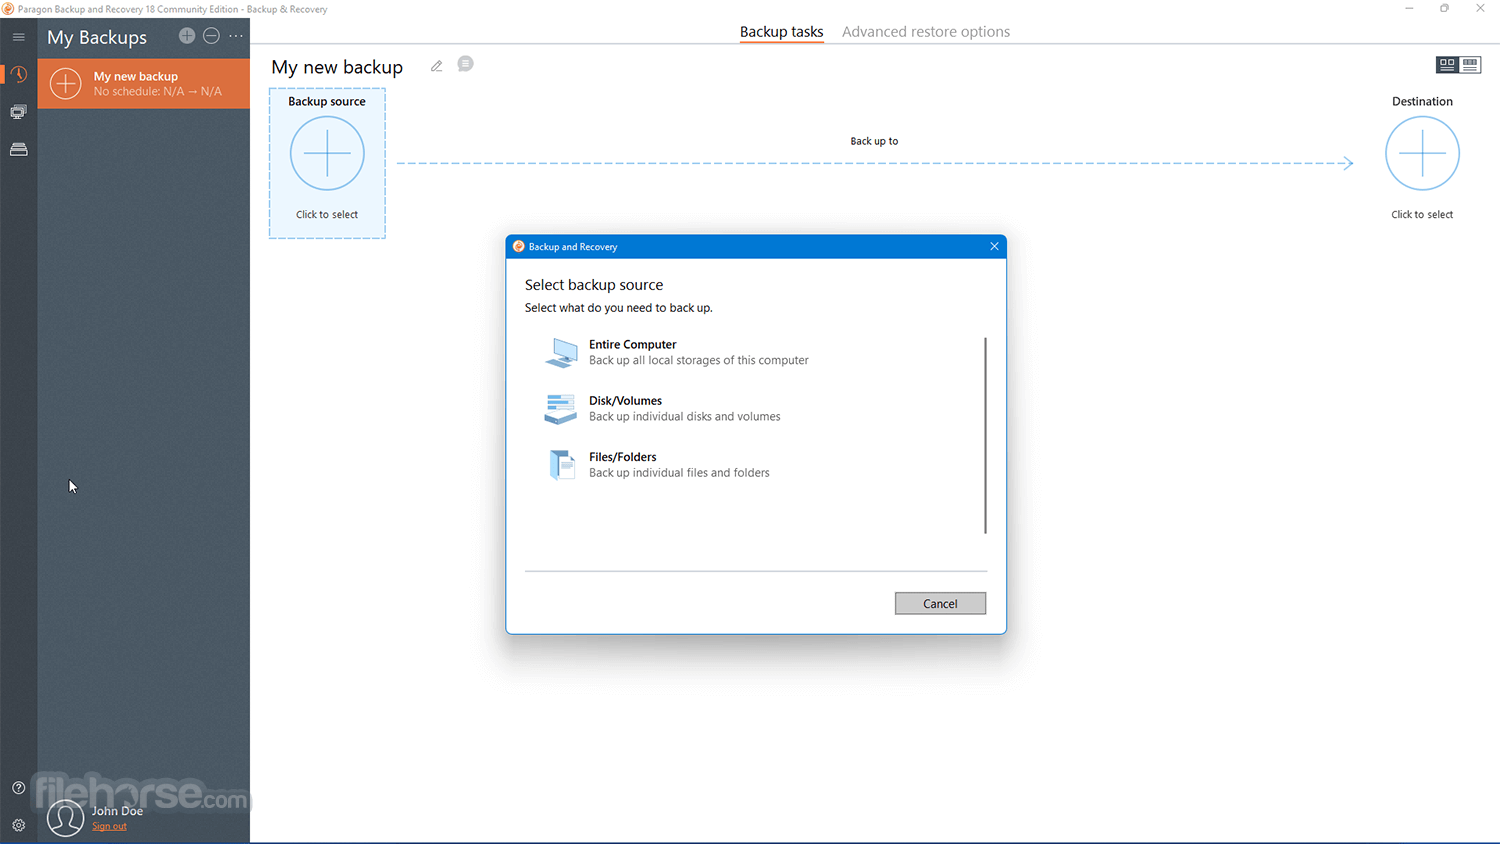The height and width of the screenshot is (844, 1500).
Task: Open the backup history clock icon
Action: [x=18, y=74]
